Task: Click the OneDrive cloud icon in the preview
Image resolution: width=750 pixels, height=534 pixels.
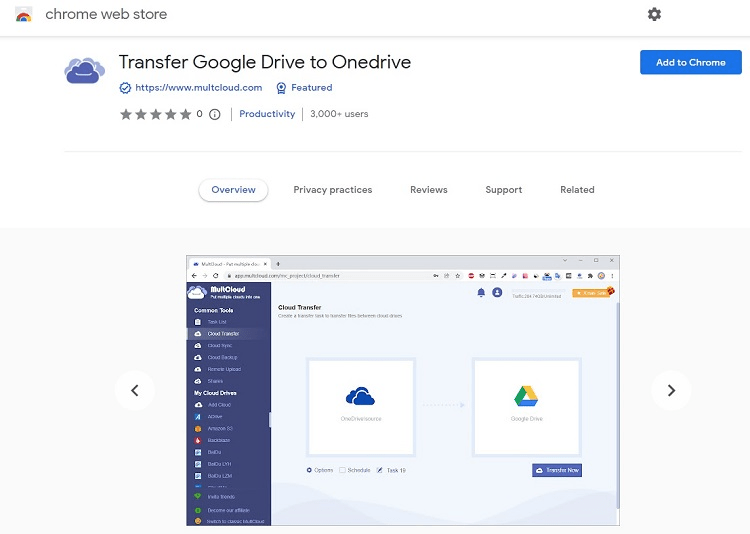Action: click(x=360, y=396)
